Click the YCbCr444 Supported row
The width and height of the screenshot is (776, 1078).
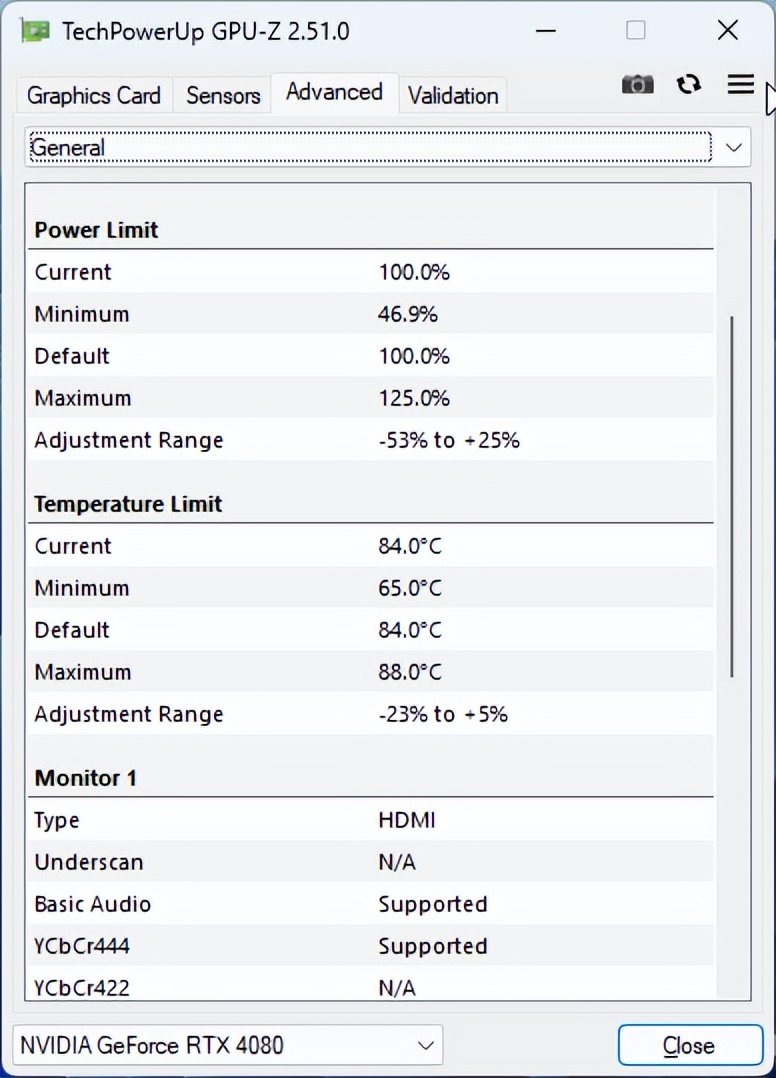click(370, 946)
